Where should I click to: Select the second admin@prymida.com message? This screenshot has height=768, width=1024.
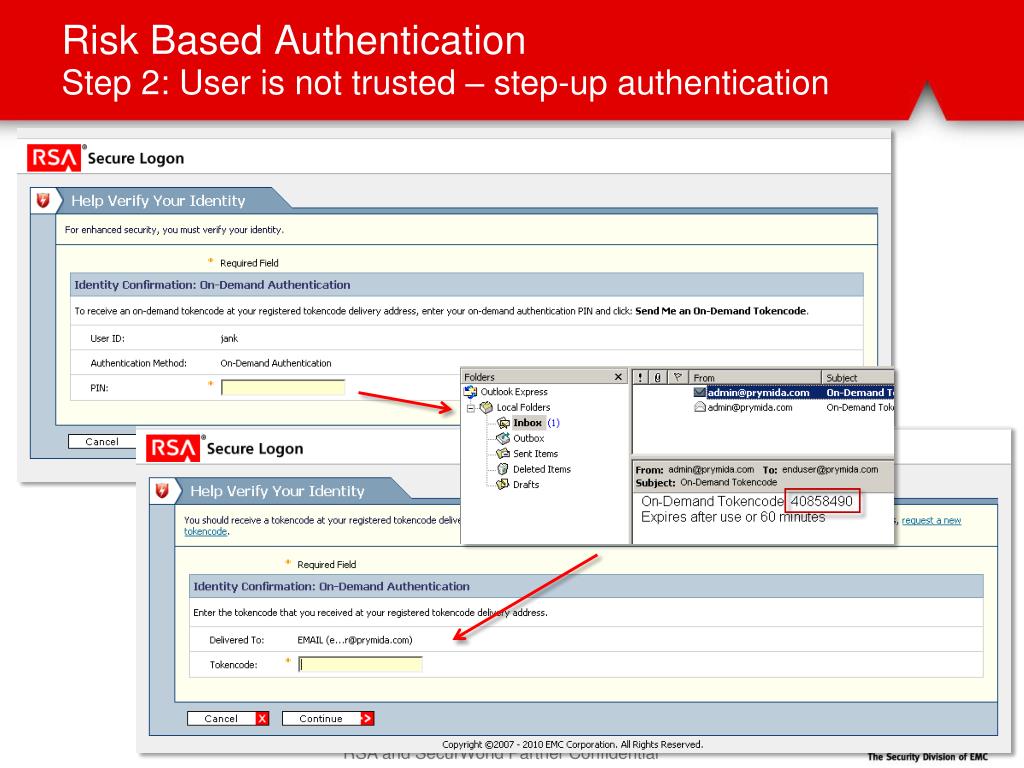(x=763, y=408)
